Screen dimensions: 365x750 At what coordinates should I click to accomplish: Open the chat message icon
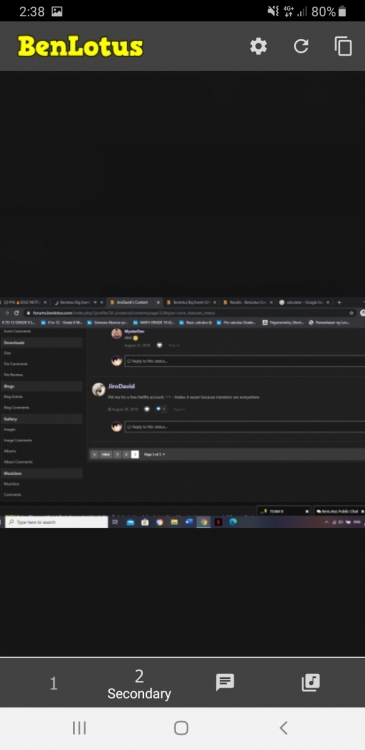[x=225, y=683]
